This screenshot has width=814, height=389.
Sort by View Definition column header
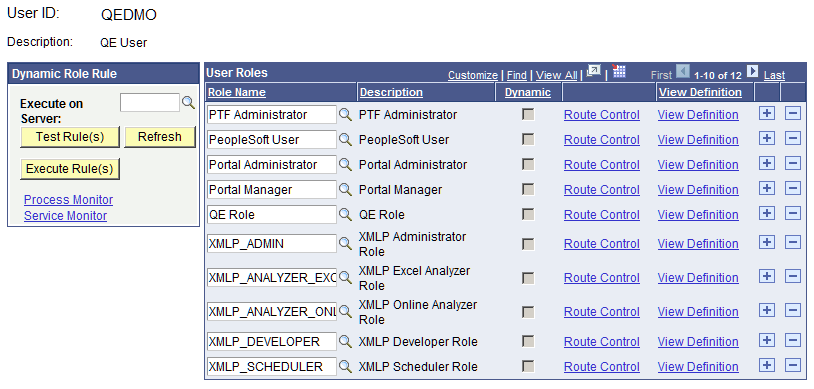pyautogui.click(x=700, y=92)
